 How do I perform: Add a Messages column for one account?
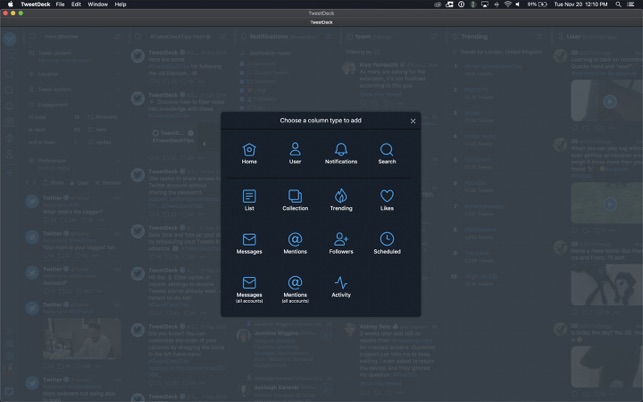tap(249, 243)
